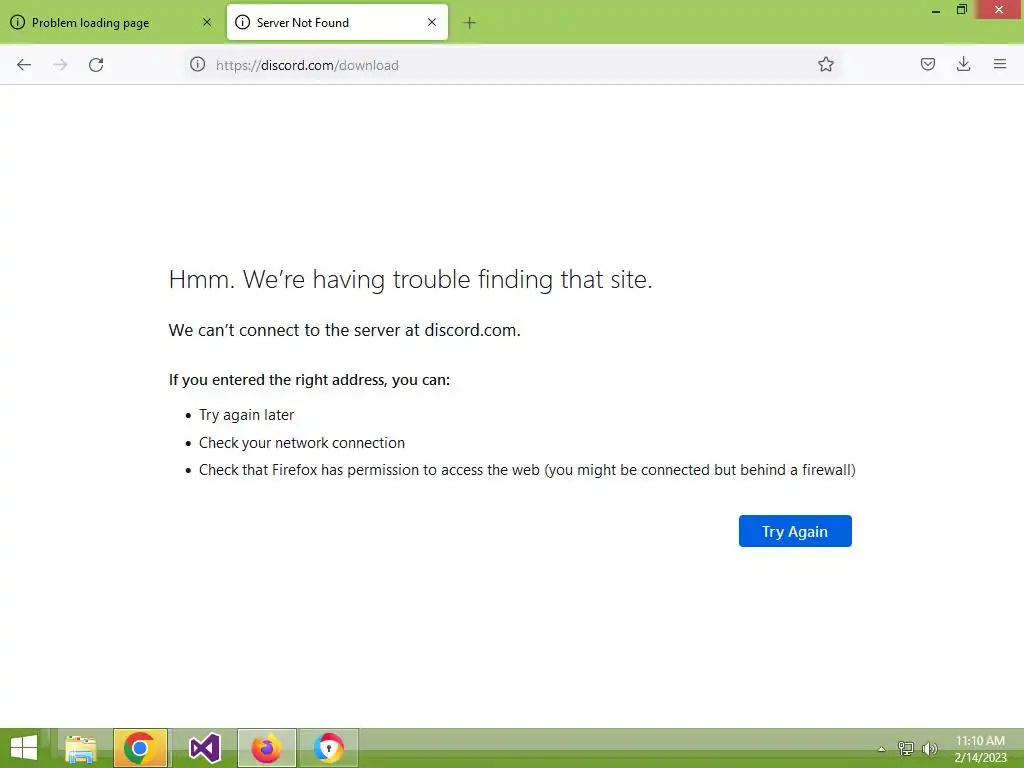The width and height of the screenshot is (1024, 768).
Task: Click the Try Again button
Action: coord(795,531)
